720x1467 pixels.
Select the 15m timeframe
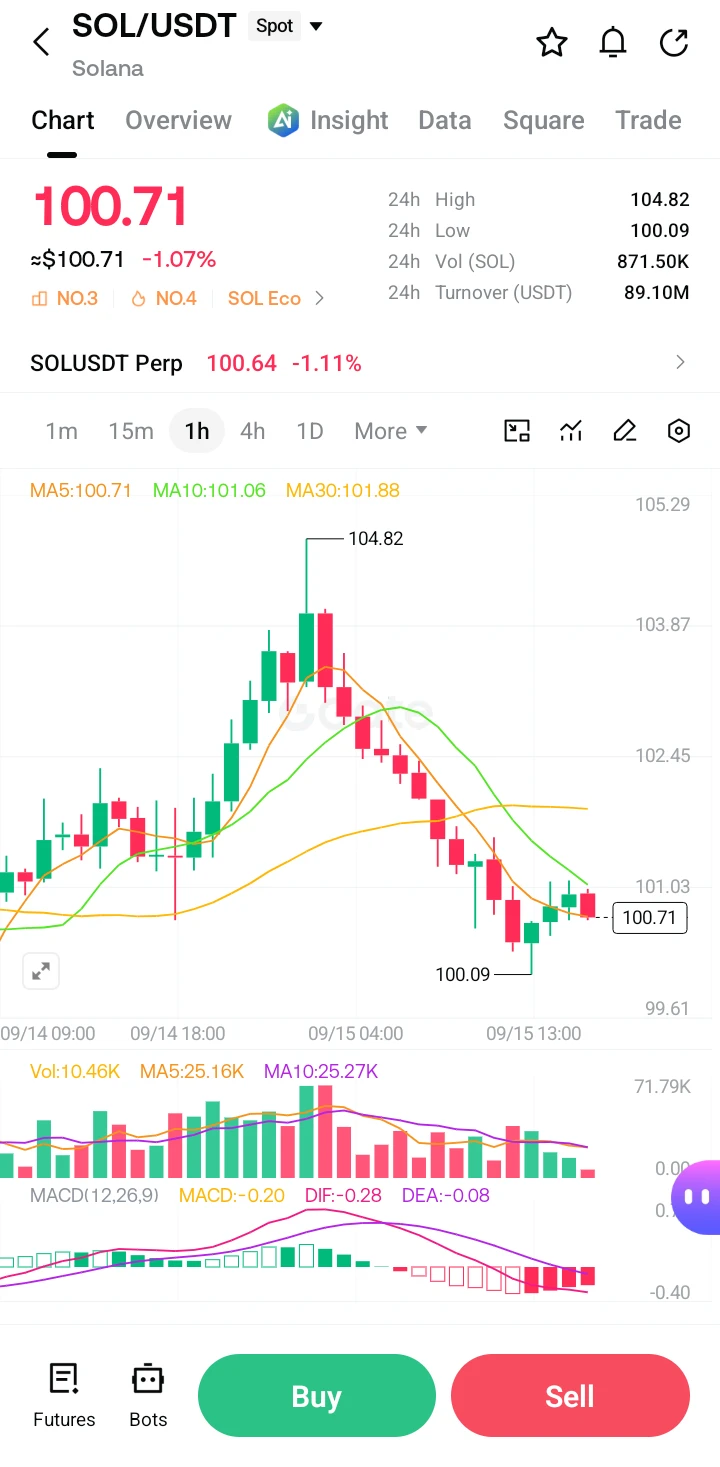(131, 431)
